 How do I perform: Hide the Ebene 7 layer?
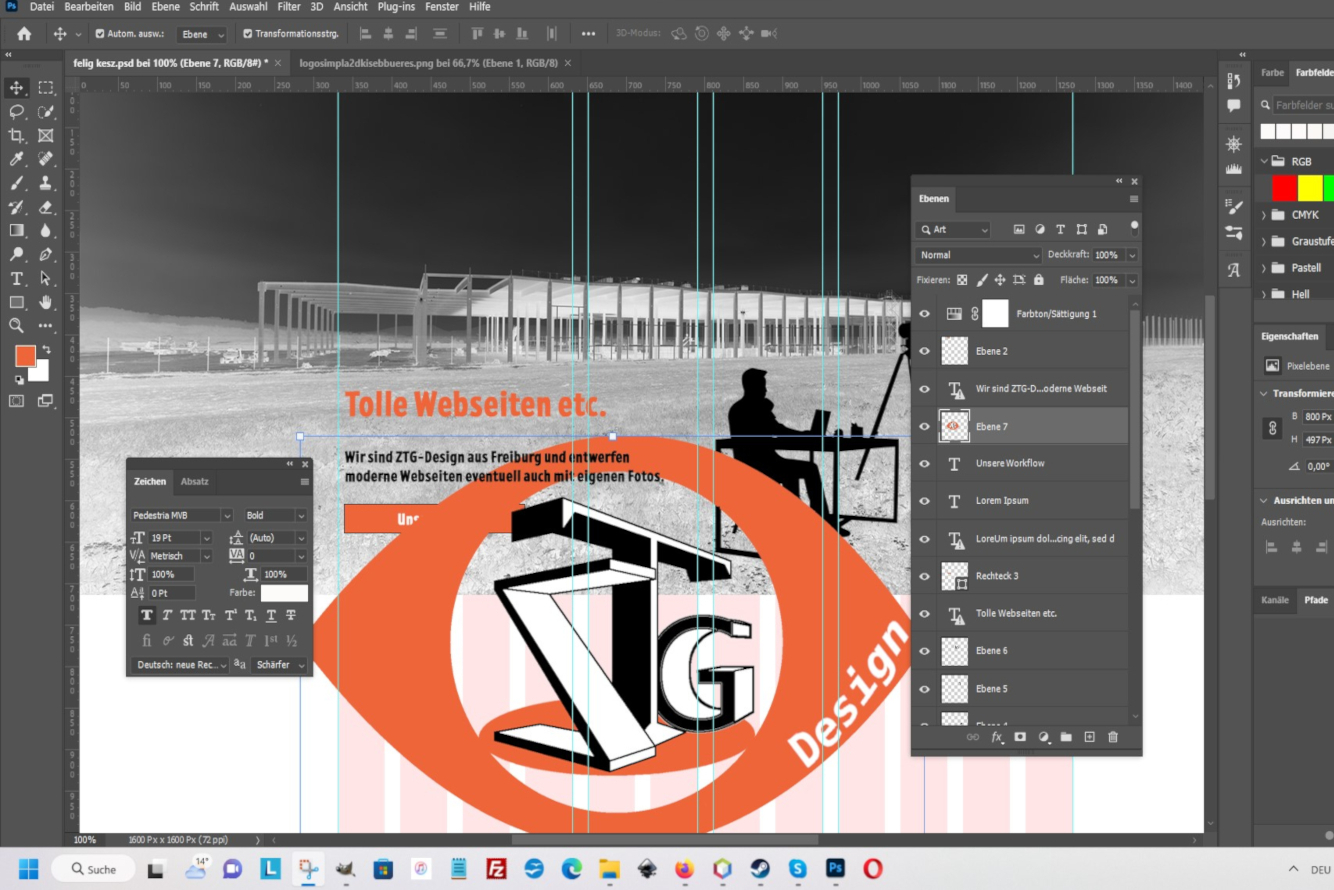(924, 426)
